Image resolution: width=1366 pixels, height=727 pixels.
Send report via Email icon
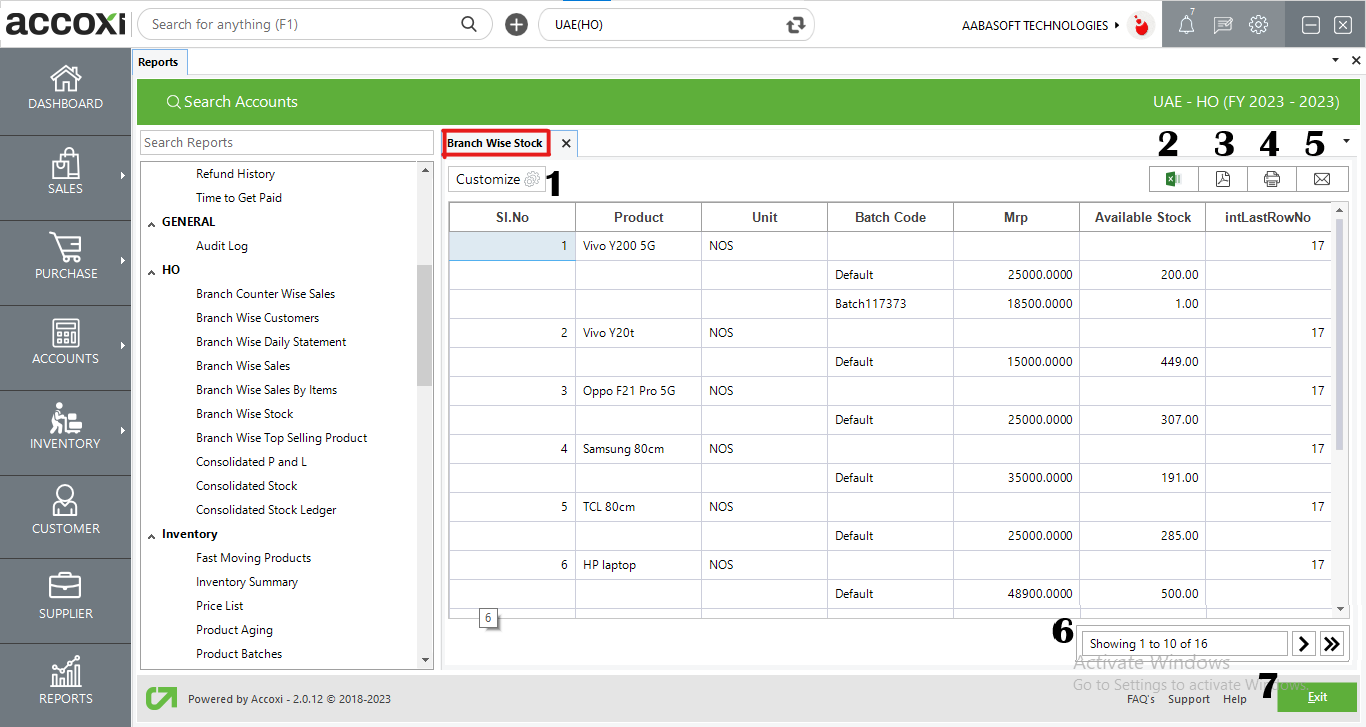(x=1321, y=179)
